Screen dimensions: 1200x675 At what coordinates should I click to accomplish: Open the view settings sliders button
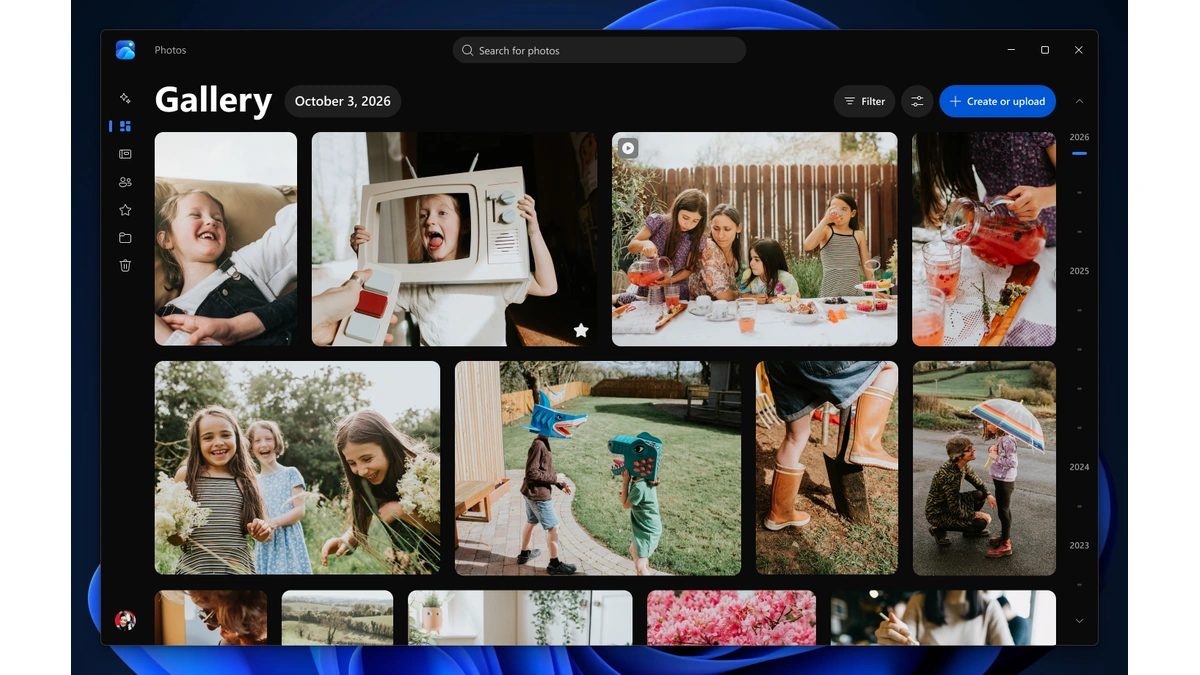tap(917, 101)
